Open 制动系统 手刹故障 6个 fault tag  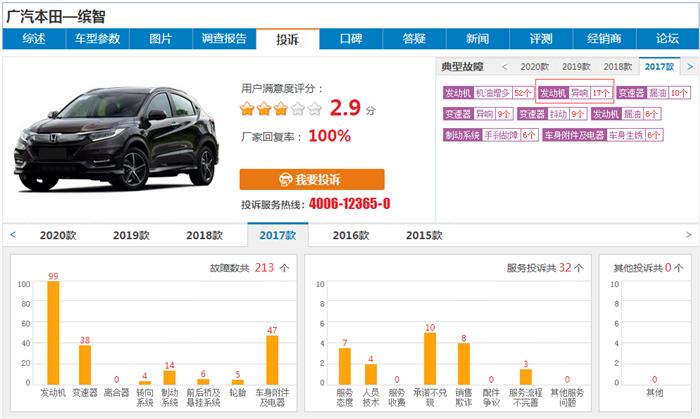[x=491, y=135]
